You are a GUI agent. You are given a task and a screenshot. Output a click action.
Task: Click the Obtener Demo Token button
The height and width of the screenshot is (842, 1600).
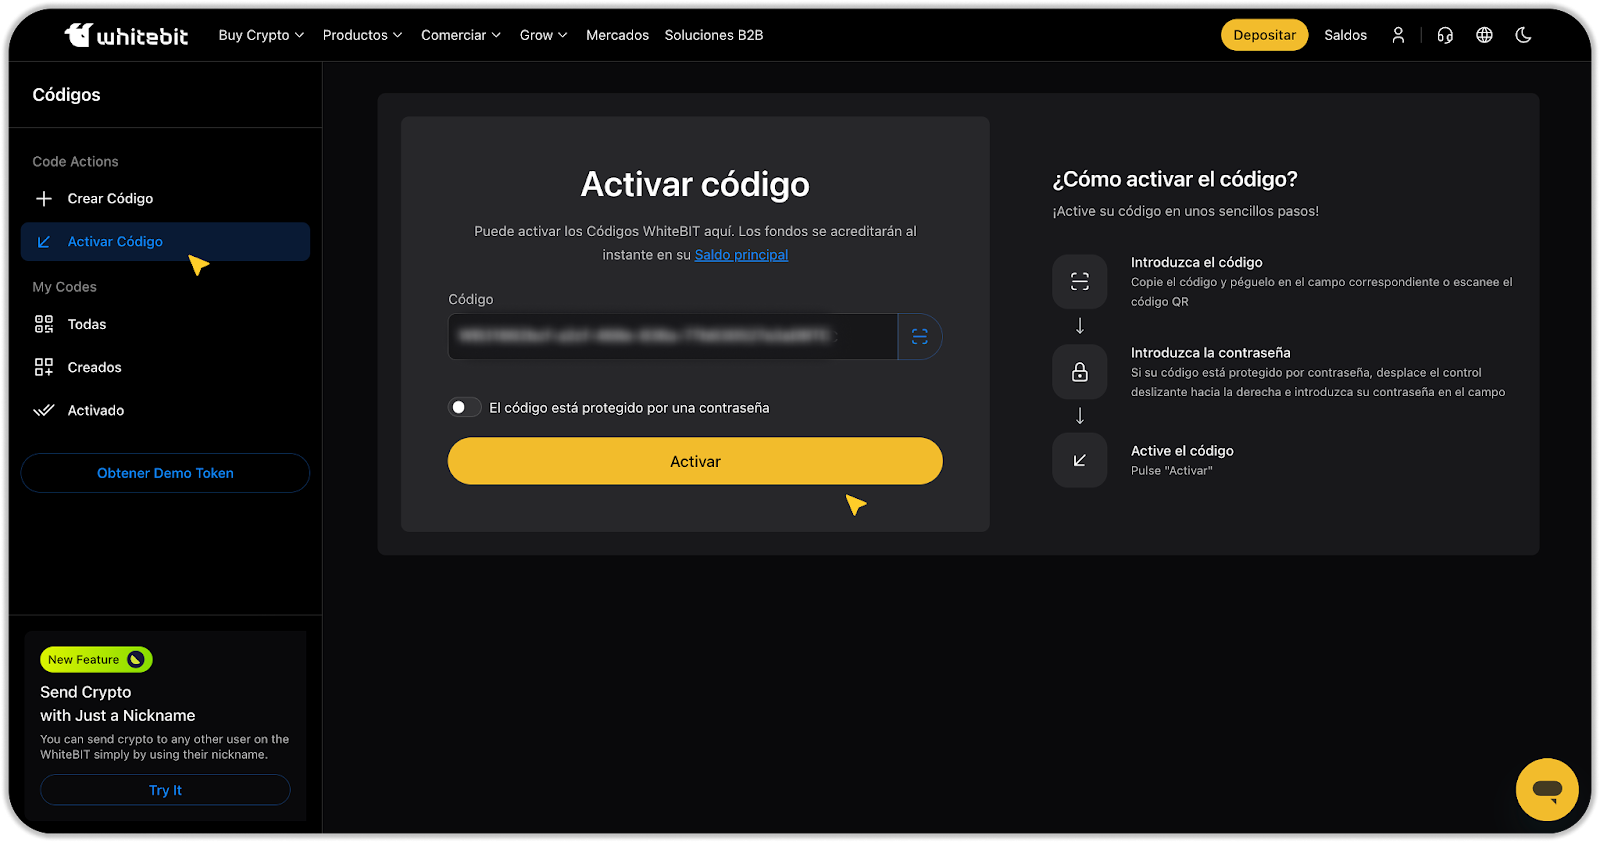click(x=165, y=473)
